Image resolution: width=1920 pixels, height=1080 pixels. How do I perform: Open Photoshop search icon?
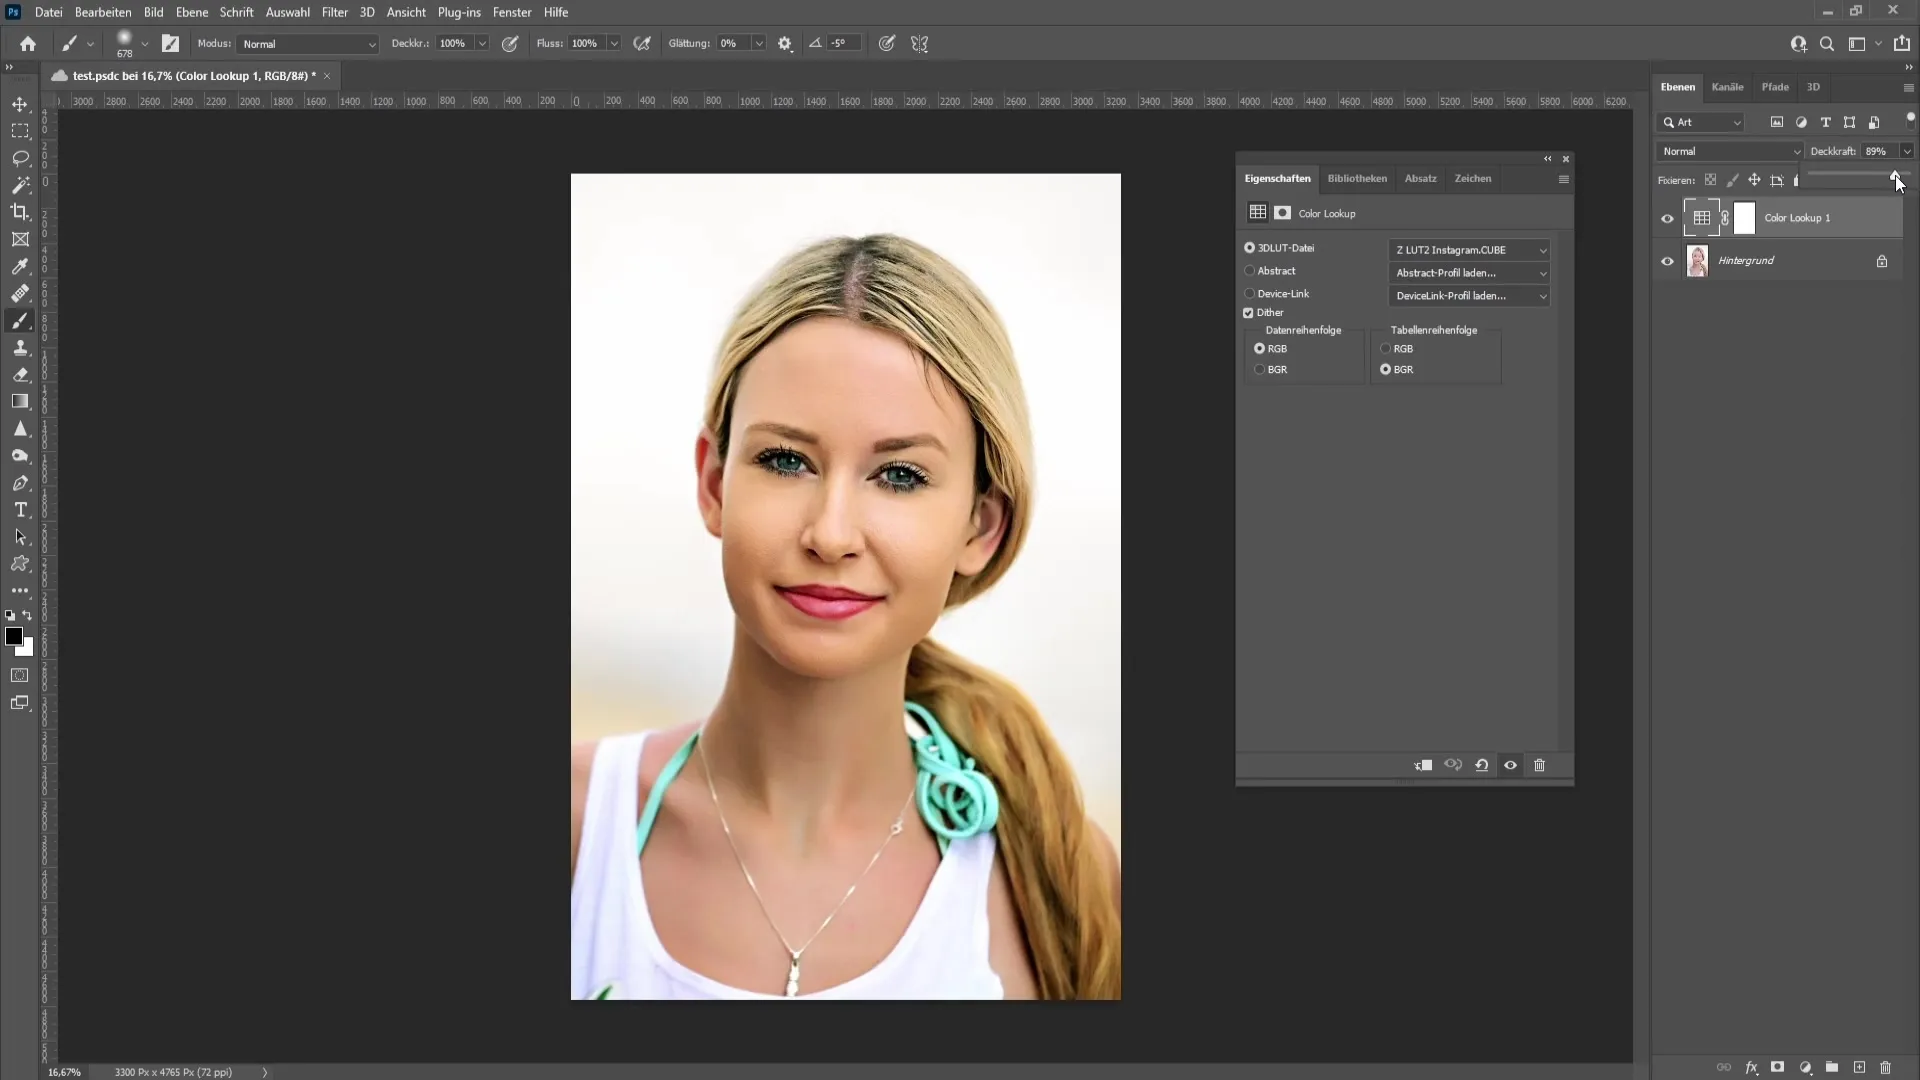click(1827, 44)
